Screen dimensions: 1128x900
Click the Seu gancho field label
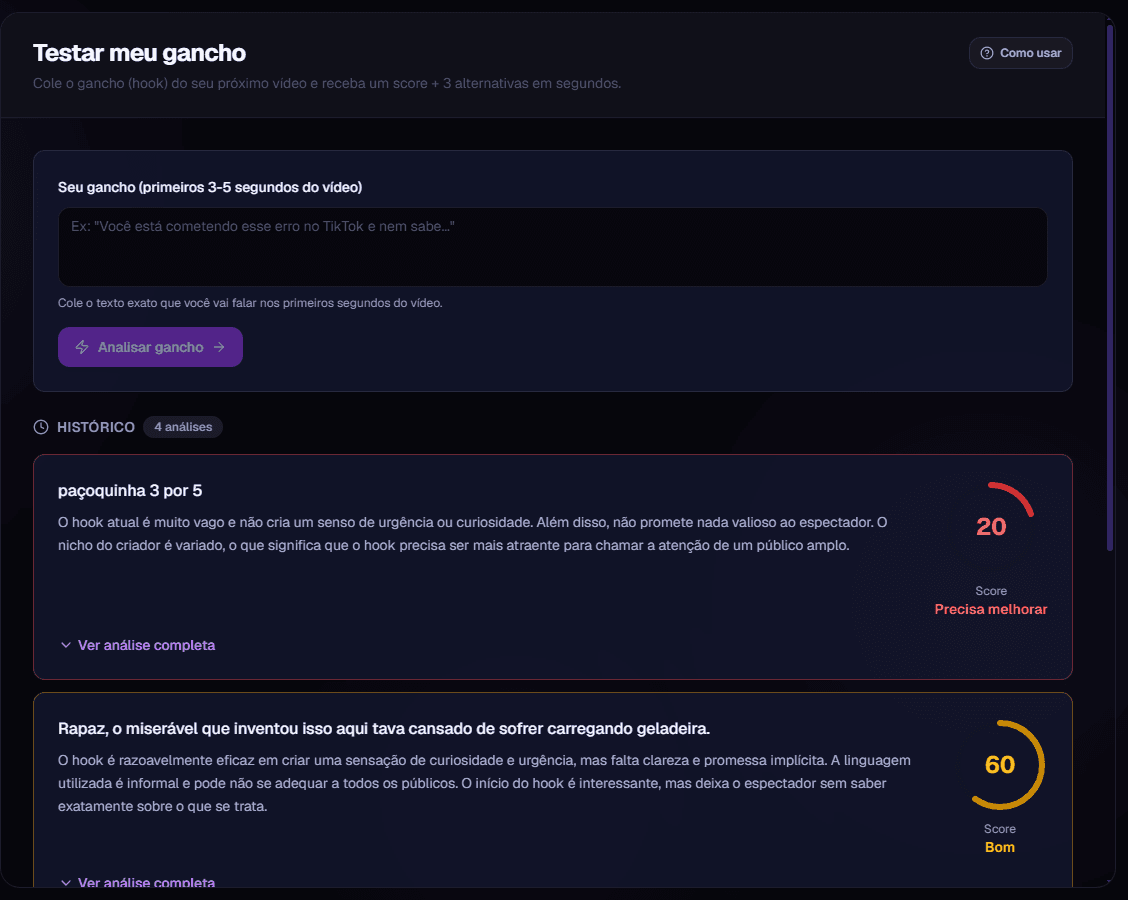point(210,187)
